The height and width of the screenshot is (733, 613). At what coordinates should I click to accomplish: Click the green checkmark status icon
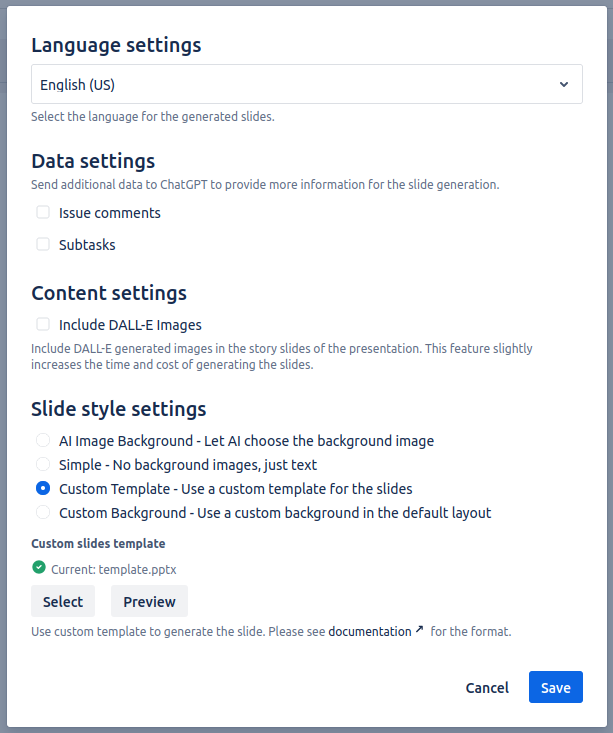pos(39,568)
